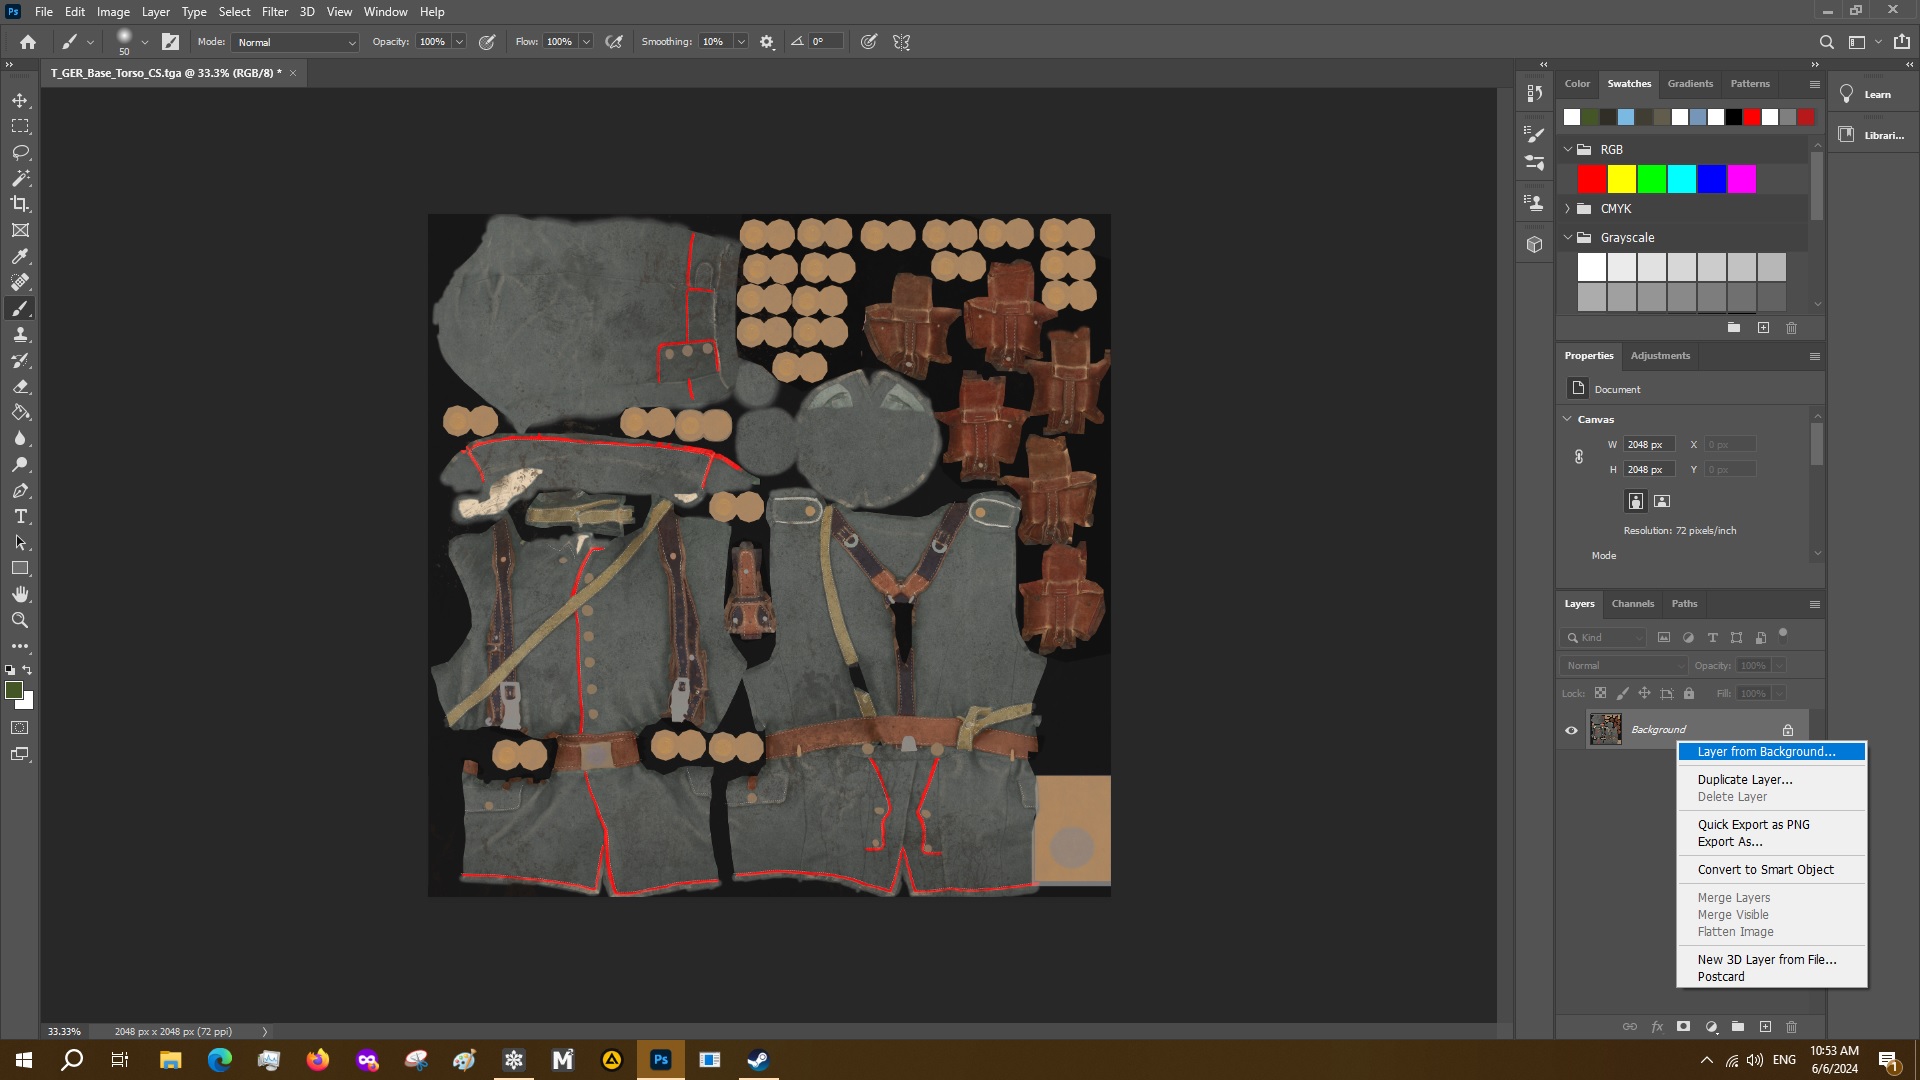Click Duplicate Layer in context menu
Viewport: 1920px width, 1080px height.
[1744, 780]
